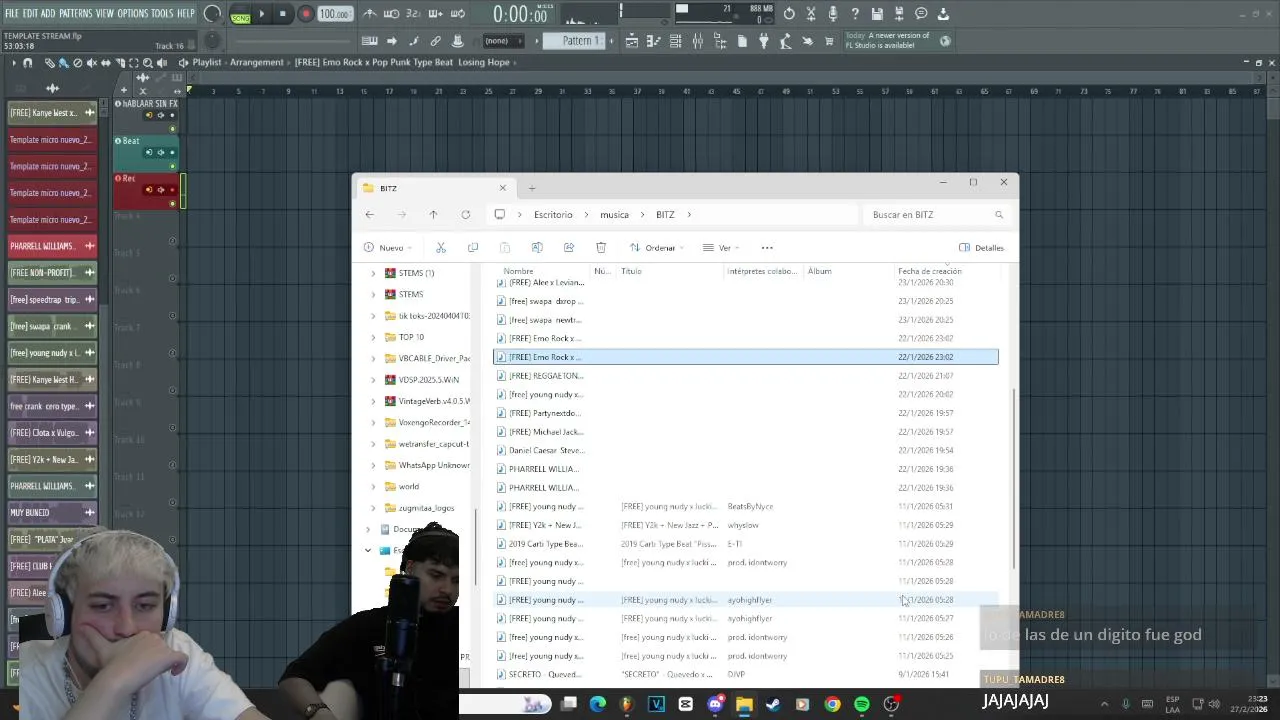Open the FL Studio FILE menu
This screenshot has width=1280, height=720.
(x=11, y=13)
